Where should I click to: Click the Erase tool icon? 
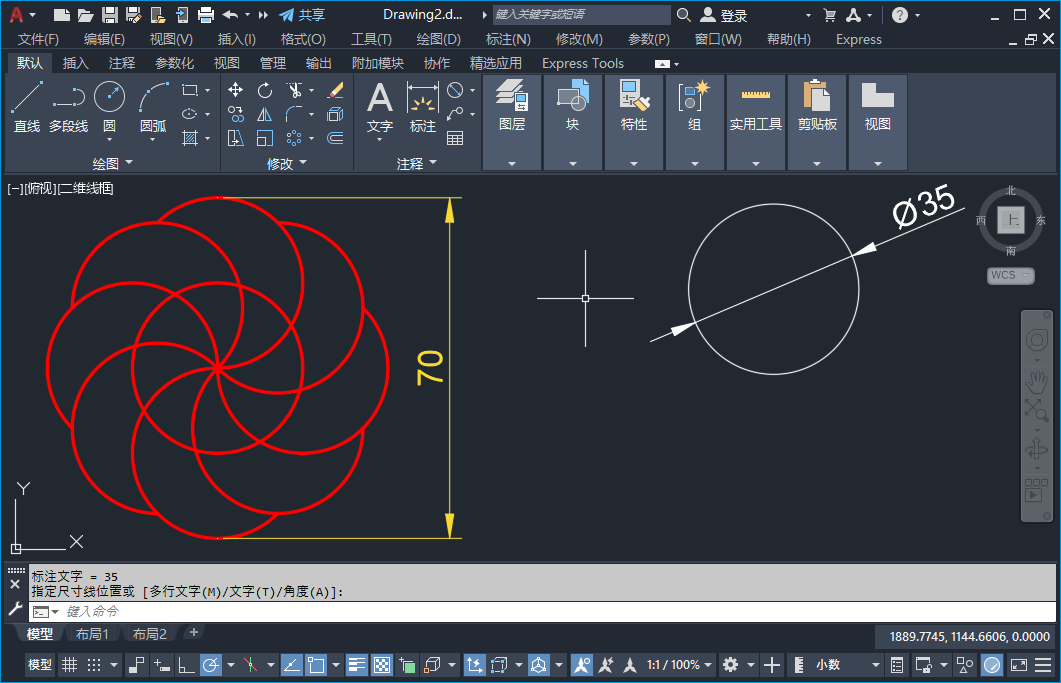point(335,90)
